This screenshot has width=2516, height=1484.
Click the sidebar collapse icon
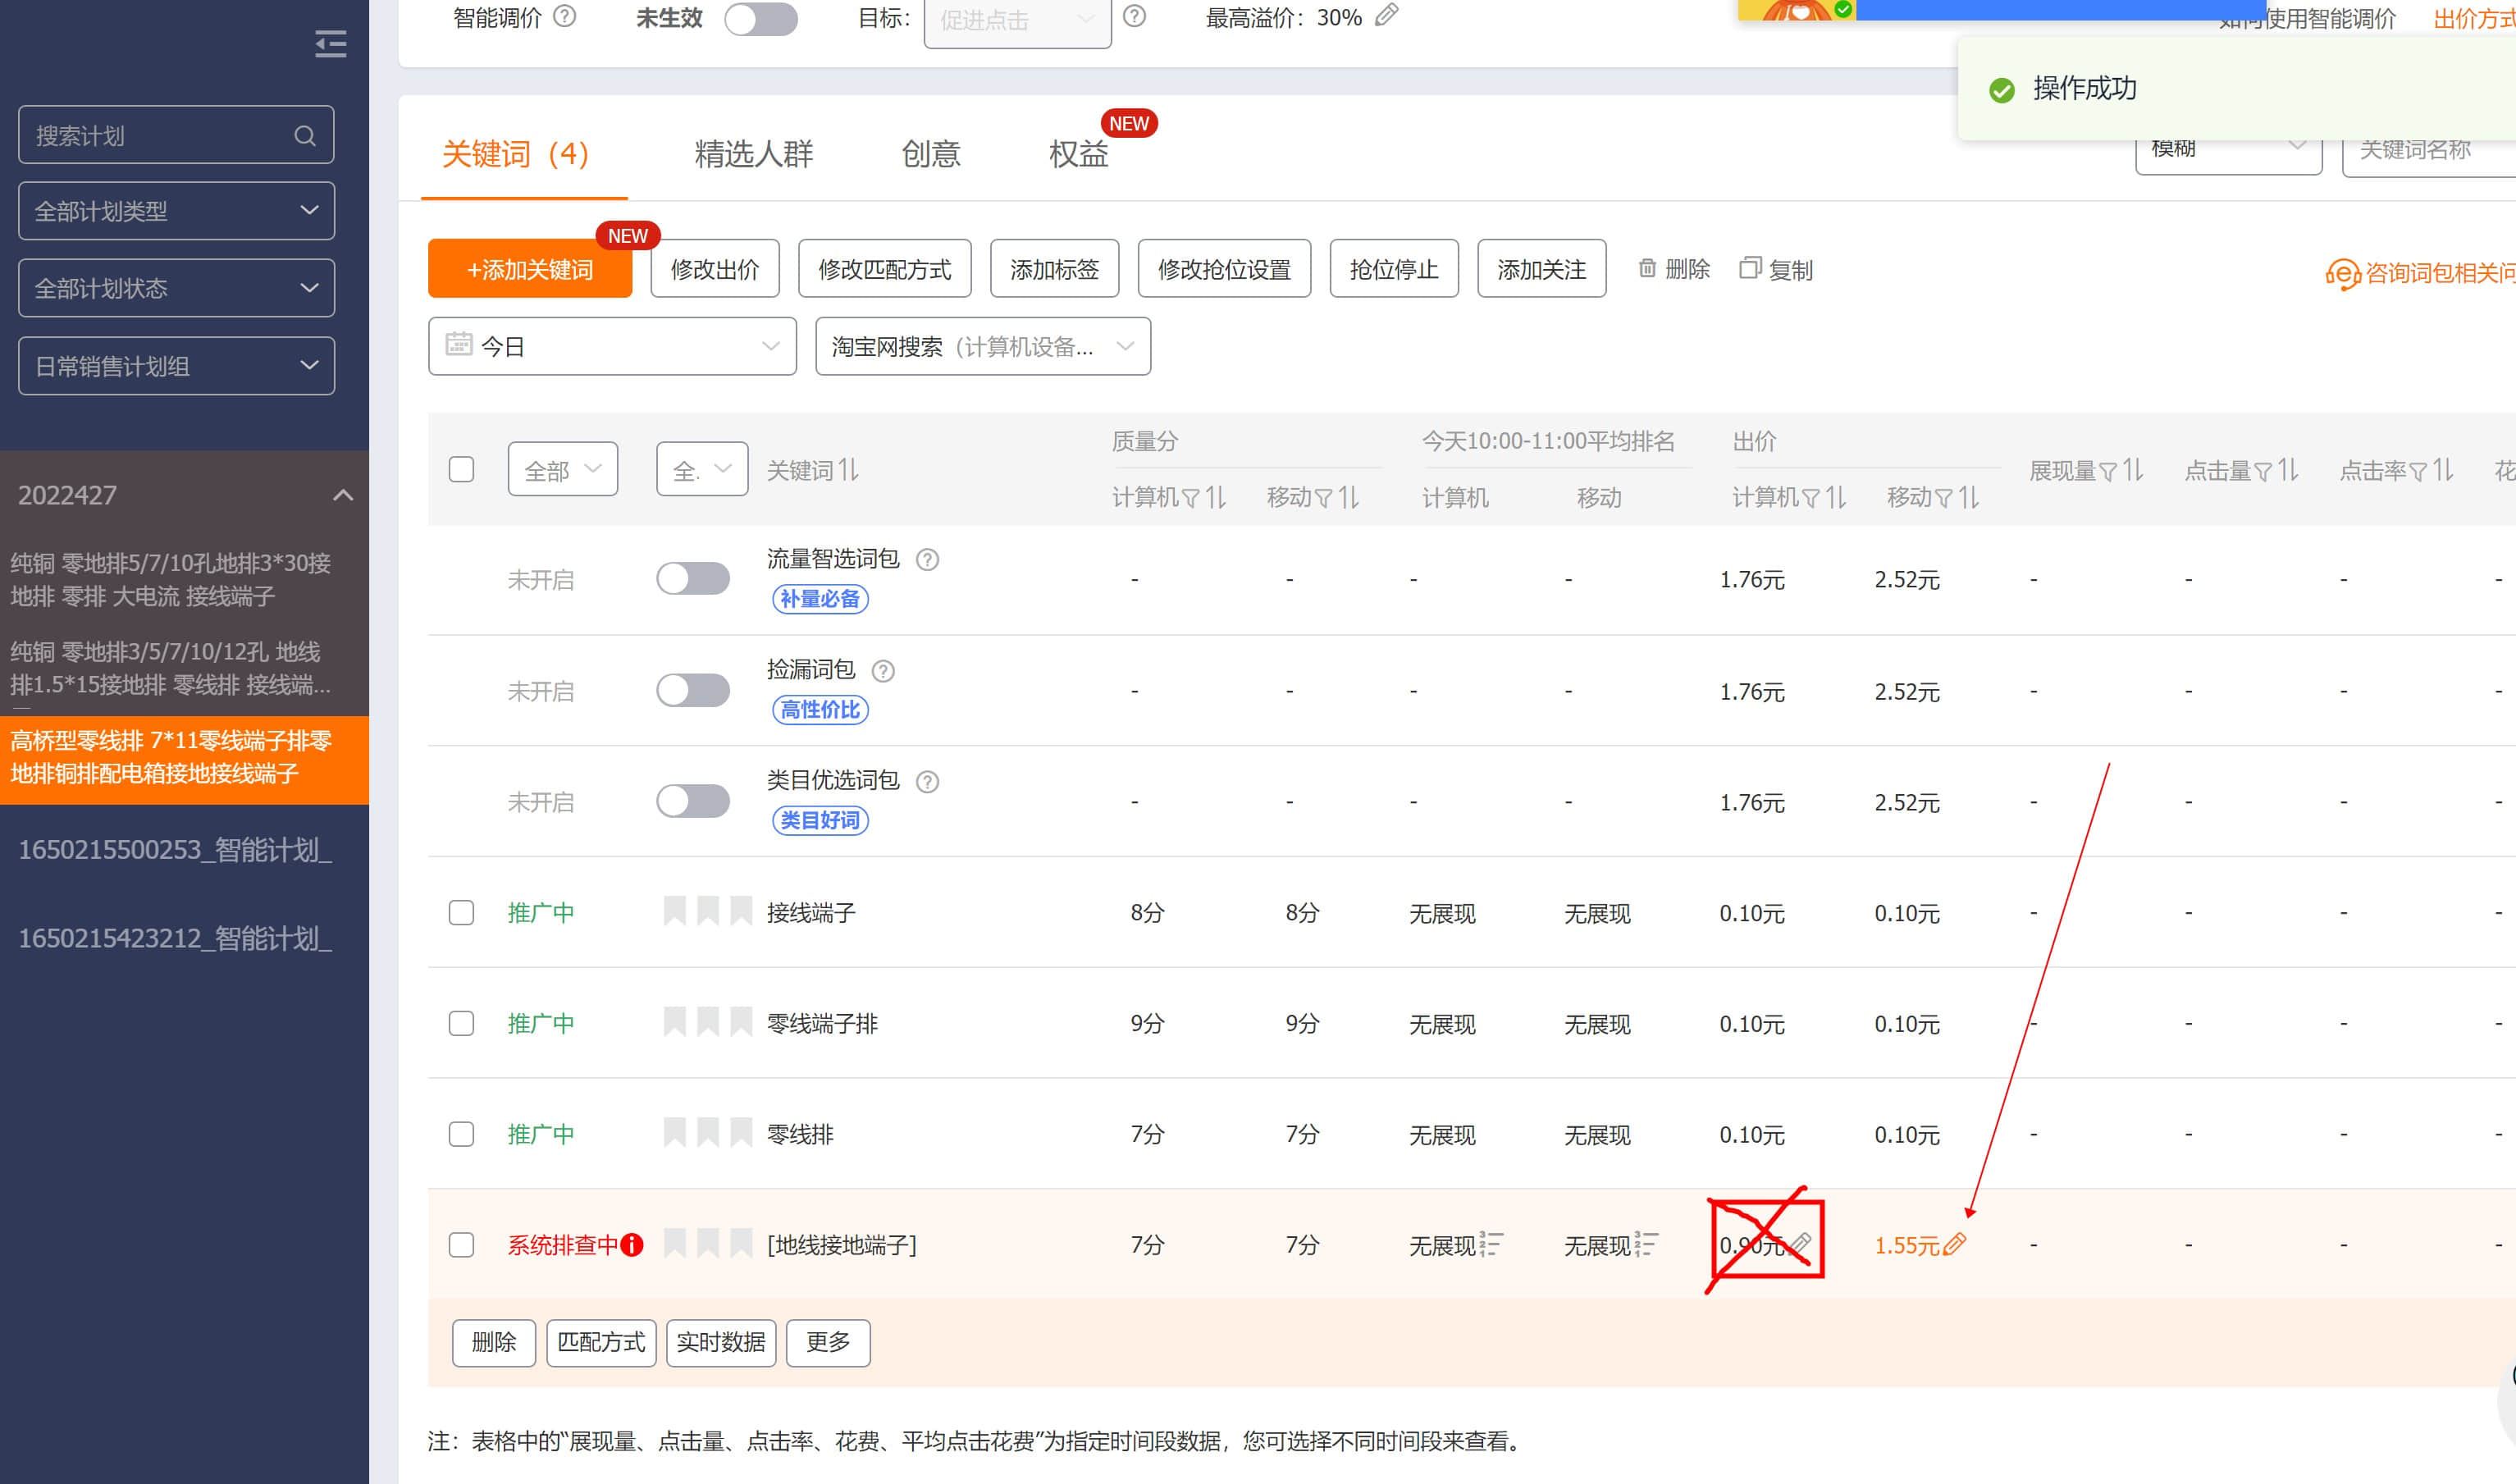(330, 44)
